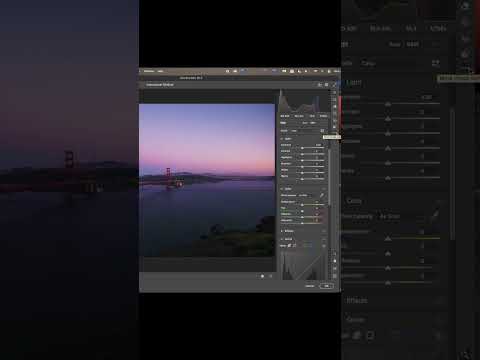Image resolution: width=480 pixels, height=360 pixels.
Task: Select the Masking tool in right strip
Action: pos(335,113)
